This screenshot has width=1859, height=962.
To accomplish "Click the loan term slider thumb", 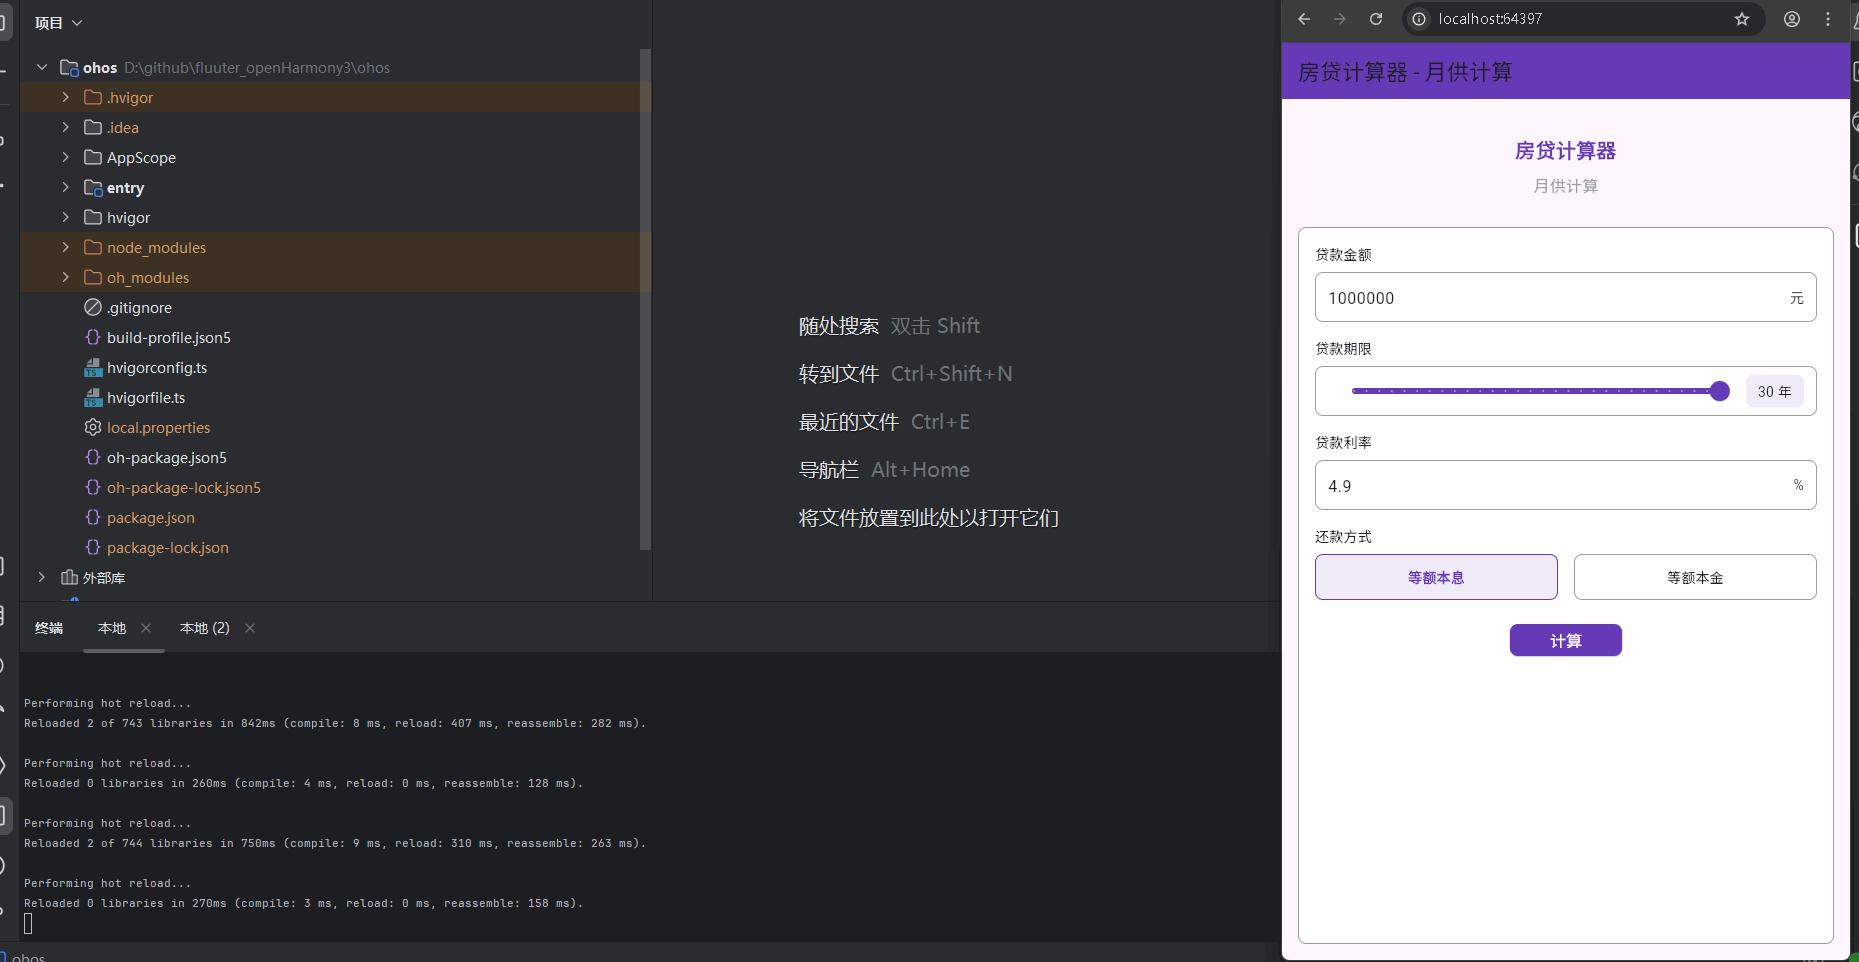I will [x=1719, y=391].
